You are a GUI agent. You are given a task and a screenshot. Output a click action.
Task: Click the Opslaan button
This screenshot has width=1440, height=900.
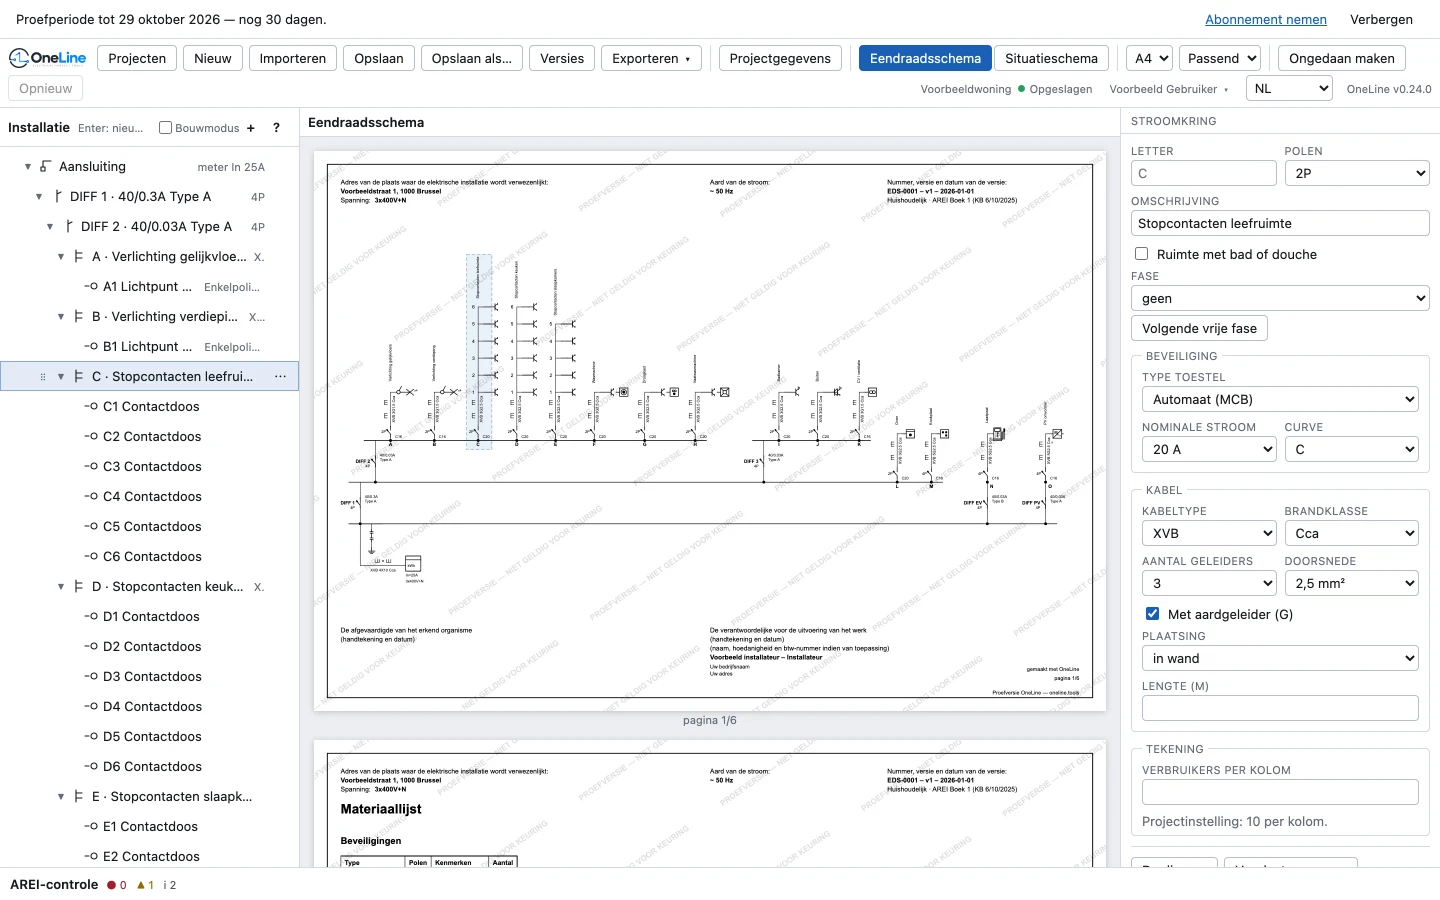click(x=379, y=58)
